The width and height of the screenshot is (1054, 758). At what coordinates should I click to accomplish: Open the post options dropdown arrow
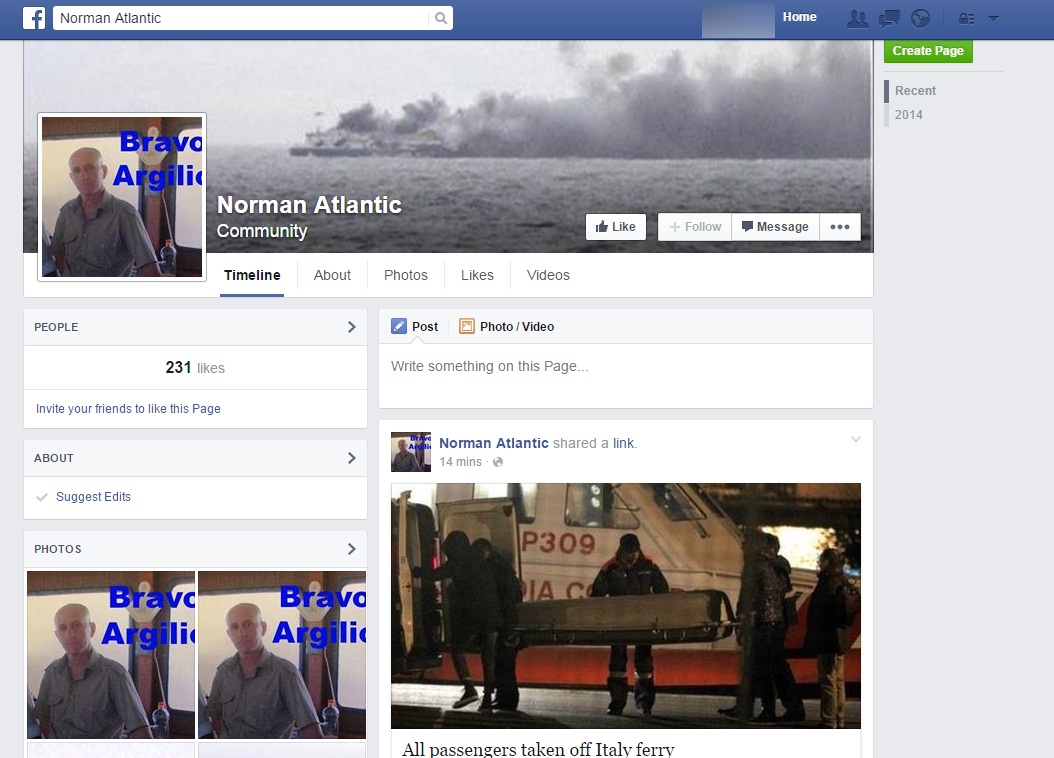pyautogui.click(x=856, y=439)
